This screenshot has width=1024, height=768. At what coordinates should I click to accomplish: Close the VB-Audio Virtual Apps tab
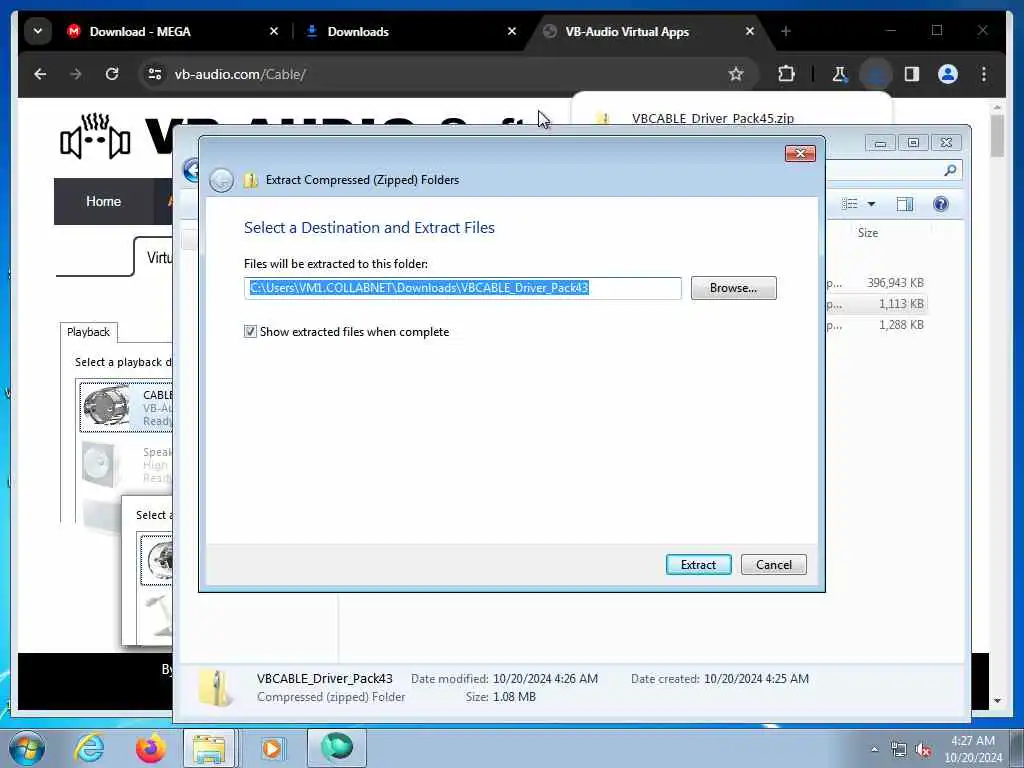750,31
